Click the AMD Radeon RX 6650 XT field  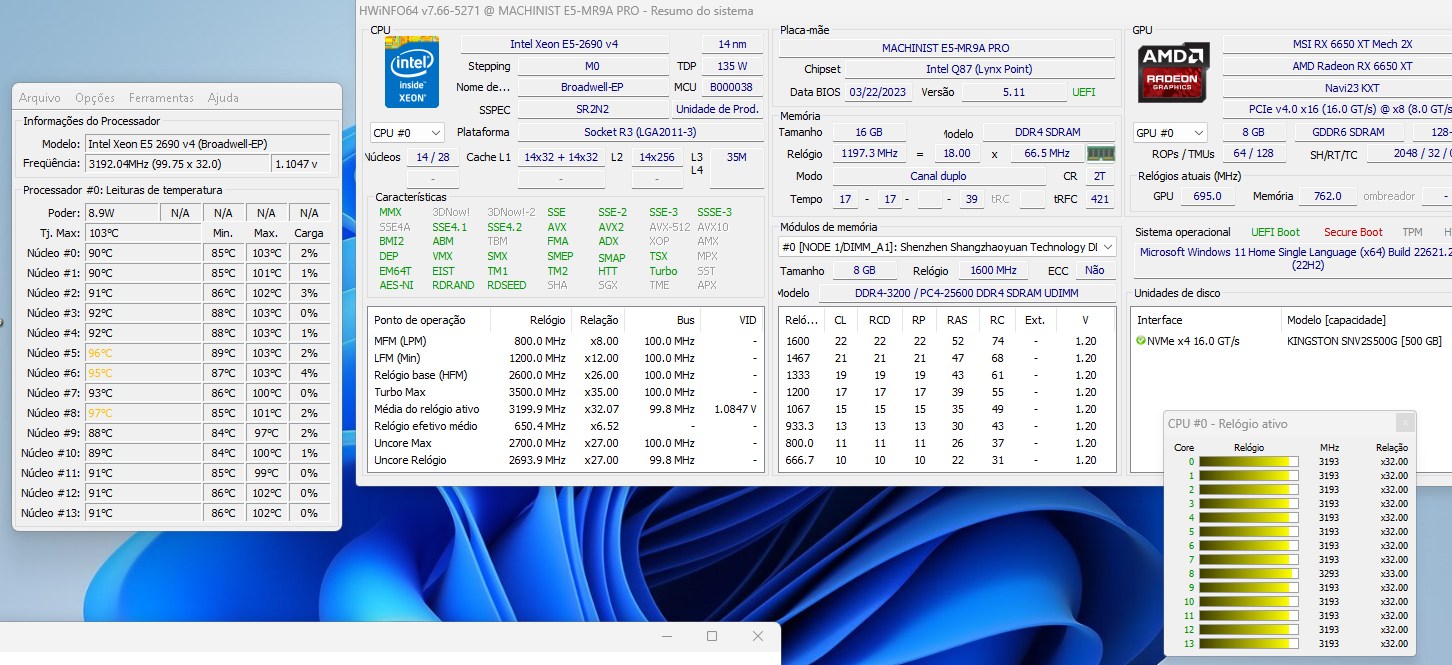coord(1337,66)
